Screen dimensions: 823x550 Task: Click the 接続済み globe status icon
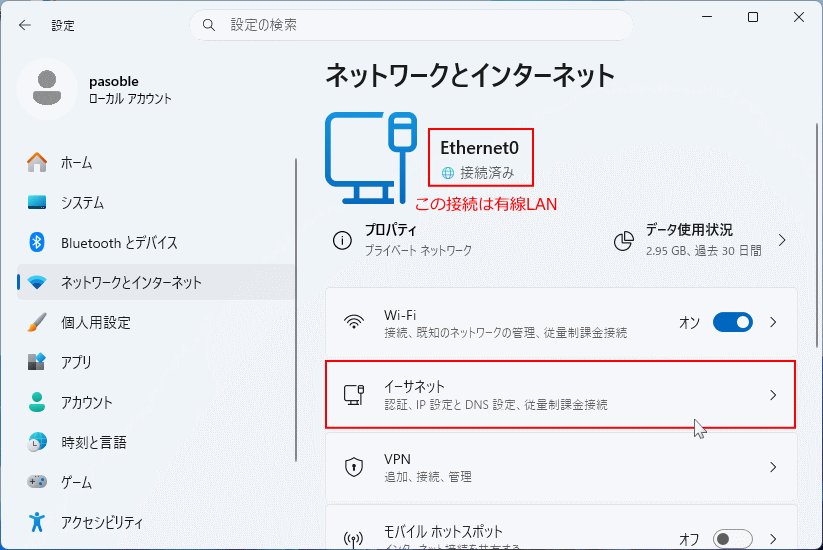click(448, 173)
